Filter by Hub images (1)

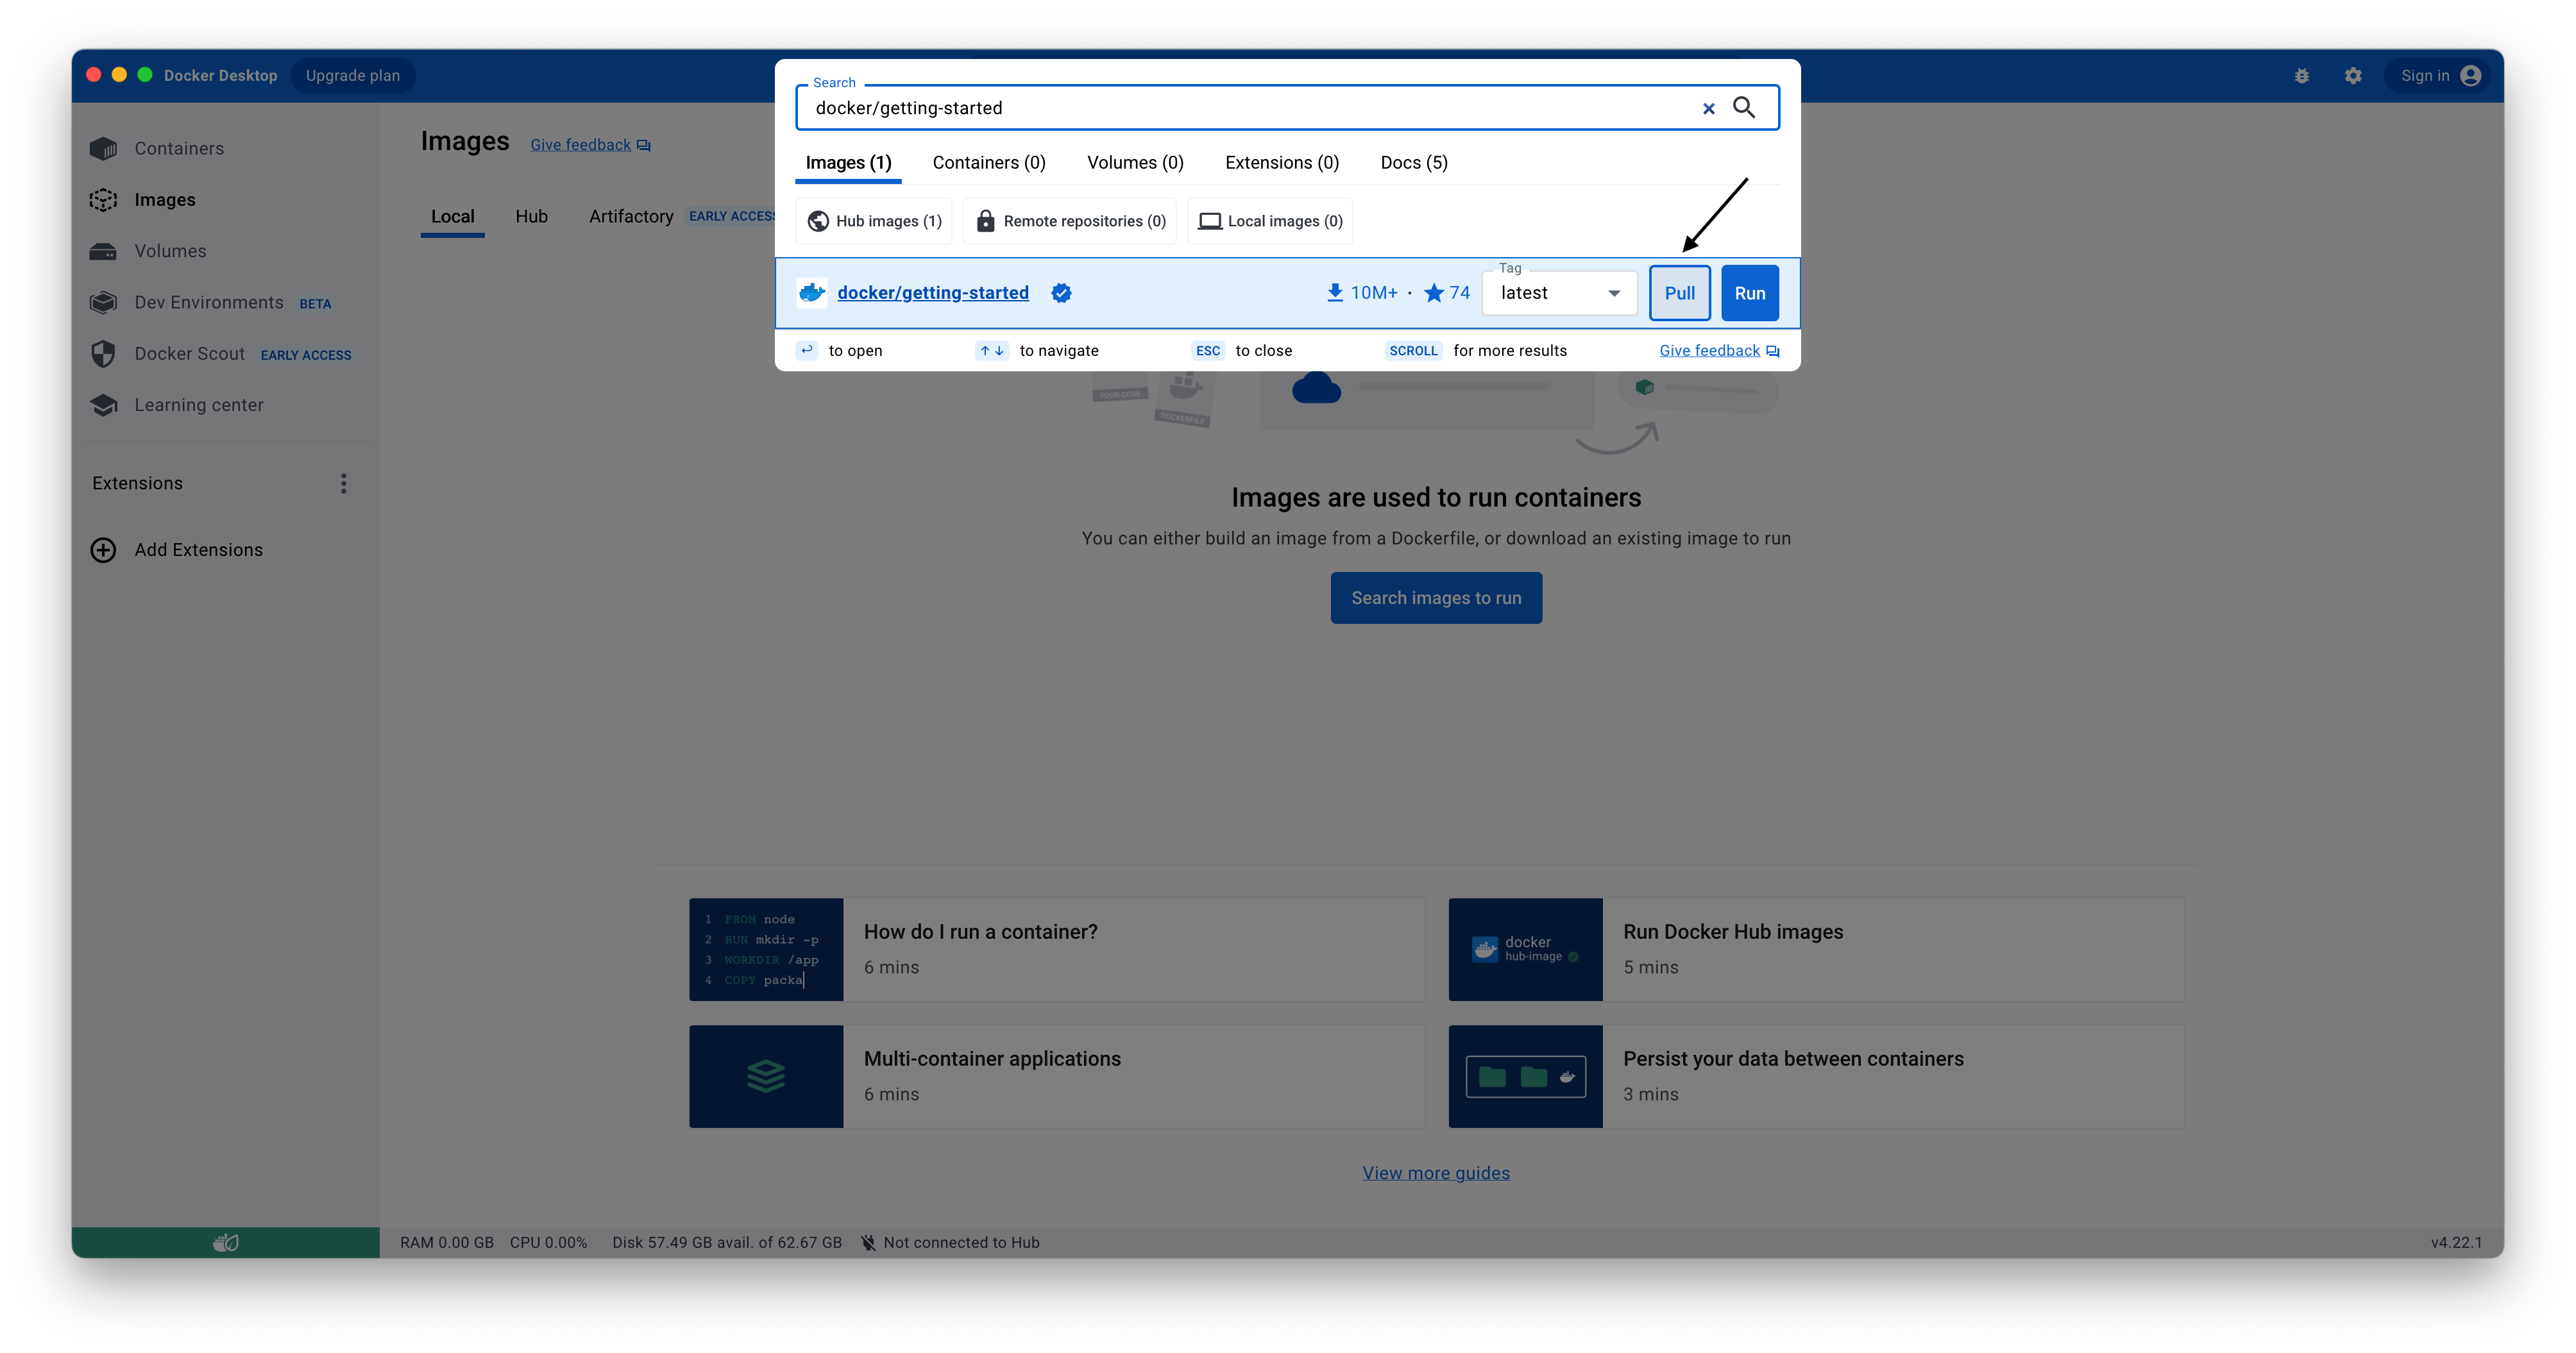873,221
